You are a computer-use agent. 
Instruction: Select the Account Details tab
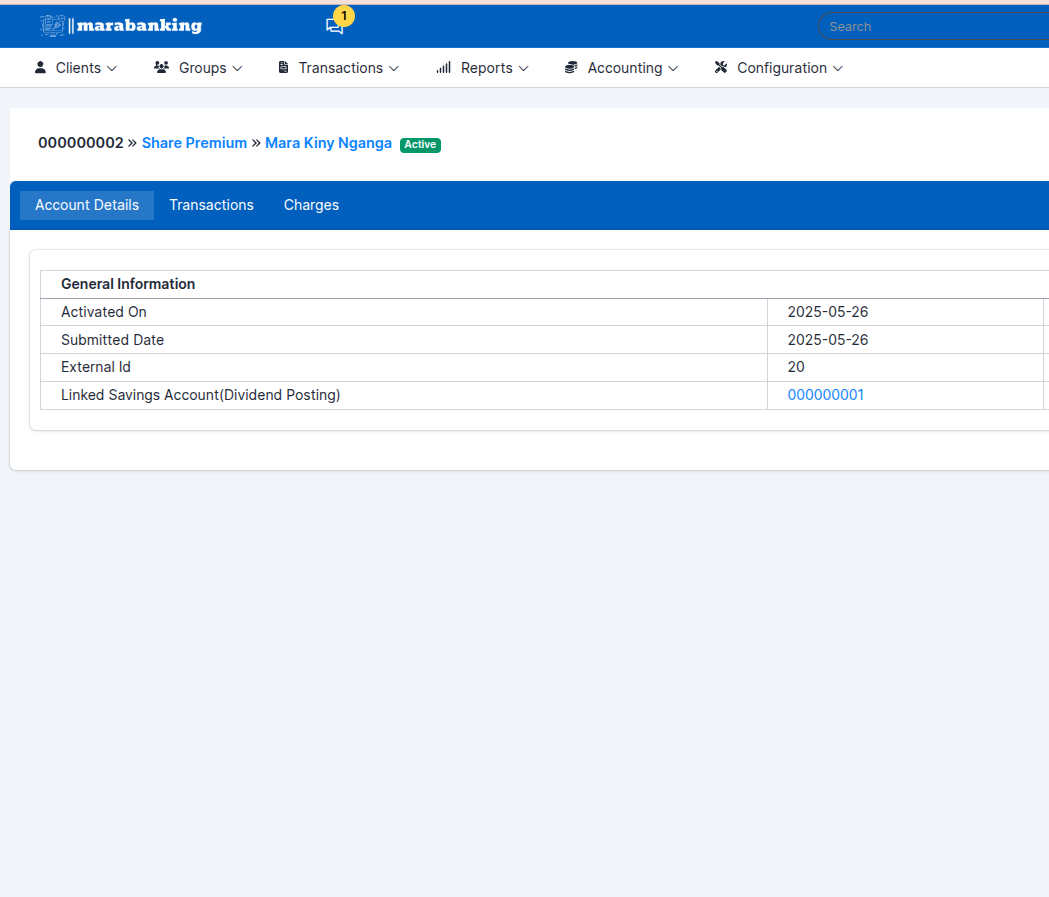click(x=87, y=205)
